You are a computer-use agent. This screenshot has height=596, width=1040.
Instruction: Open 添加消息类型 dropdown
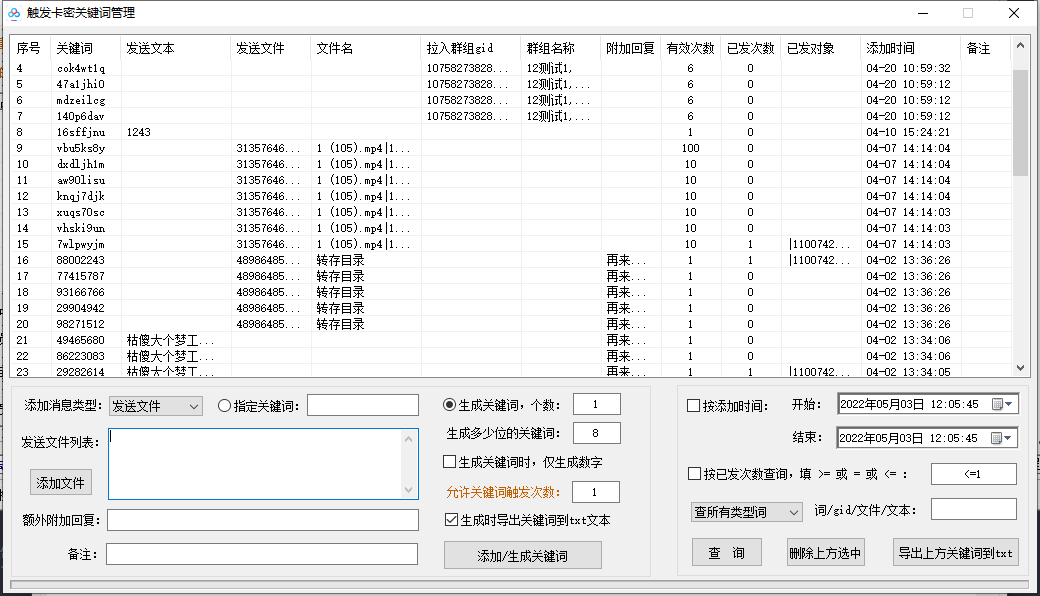pyautogui.click(x=156, y=406)
